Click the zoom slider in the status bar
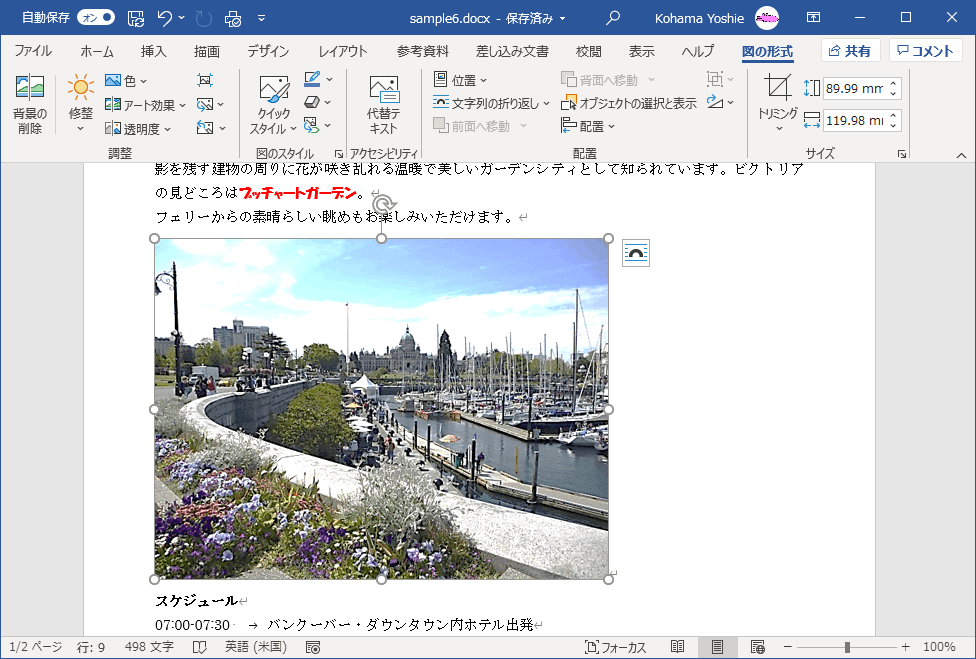Image resolution: width=976 pixels, height=659 pixels. click(x=847, y=647)
